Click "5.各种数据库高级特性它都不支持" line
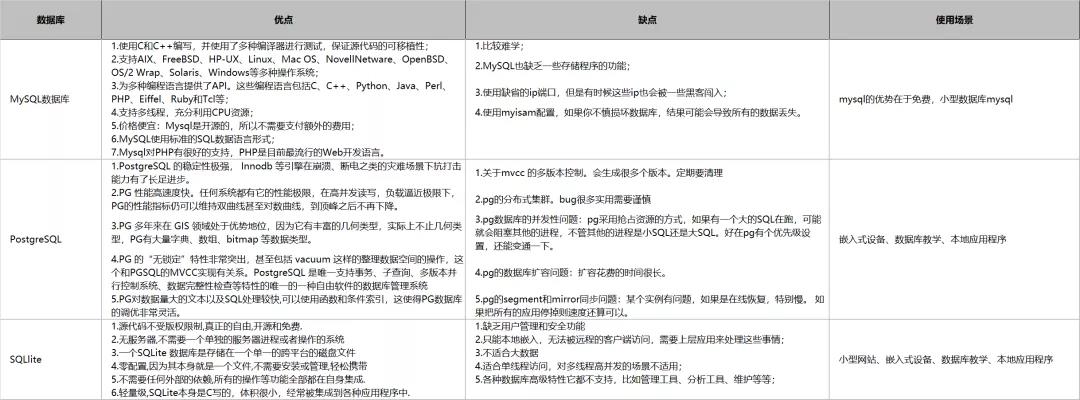Screen dimensions: 1080x400 625,379
